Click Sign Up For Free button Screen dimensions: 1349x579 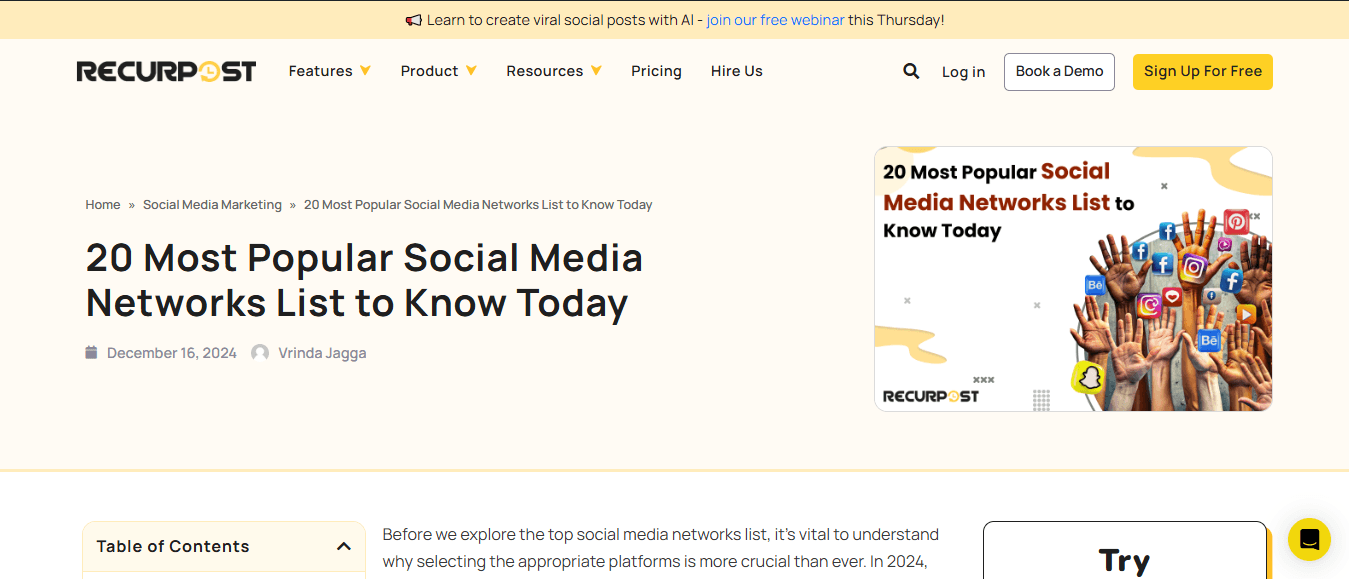(x=1202, y=71)
